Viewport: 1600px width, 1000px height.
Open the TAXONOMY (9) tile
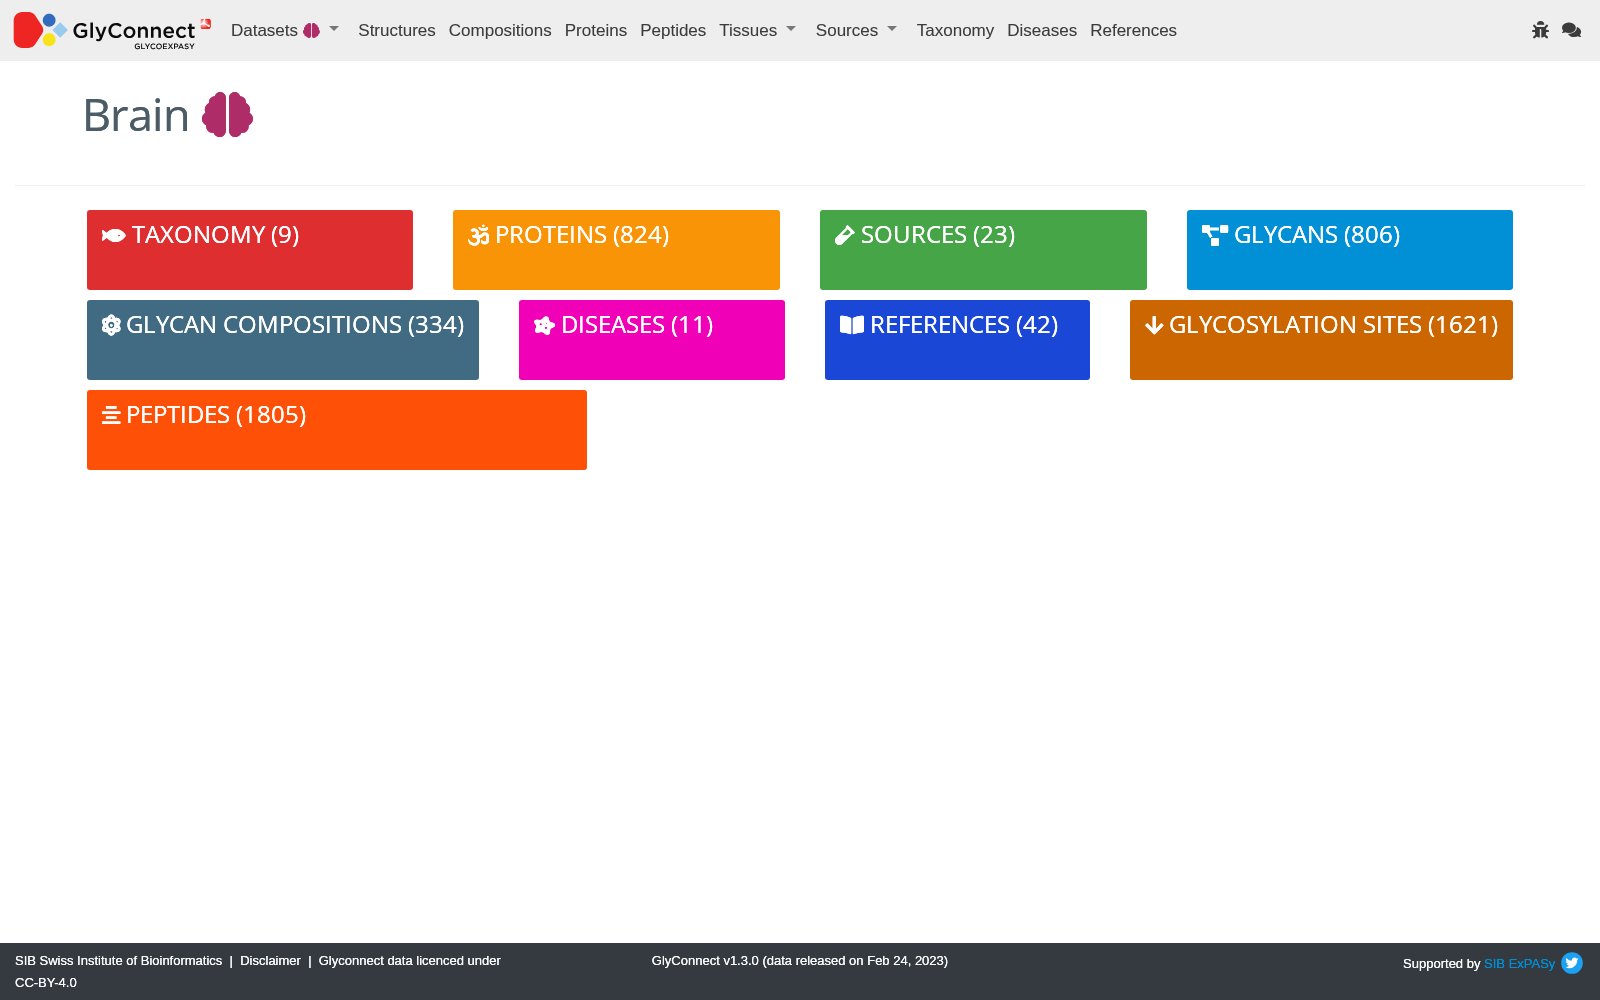tap(250, 250)
